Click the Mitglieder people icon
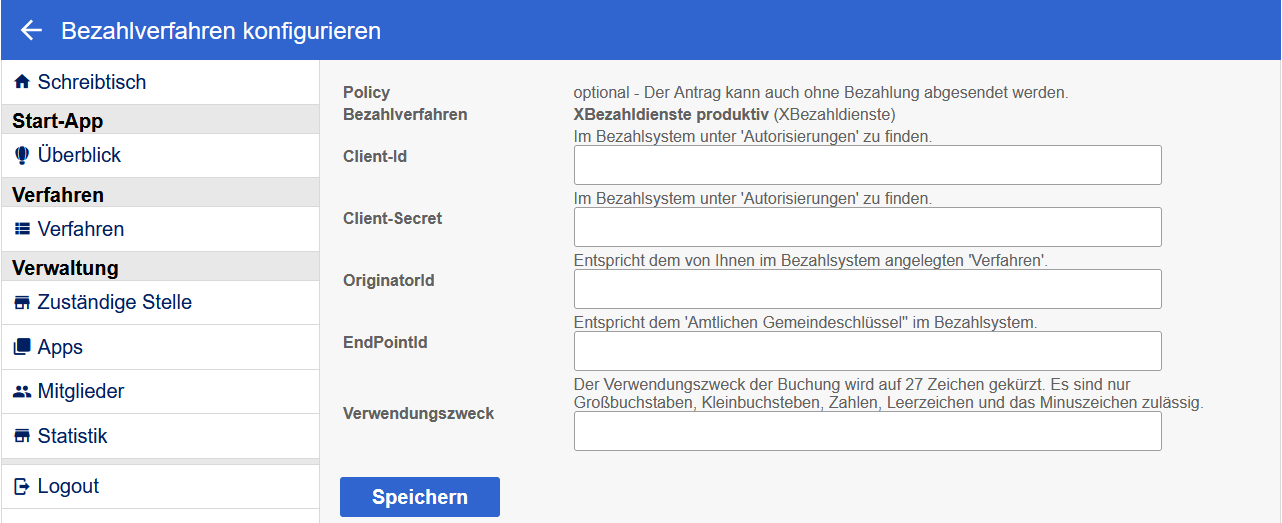The height and width of the screenshot is (523, 1282). point(22,392)
